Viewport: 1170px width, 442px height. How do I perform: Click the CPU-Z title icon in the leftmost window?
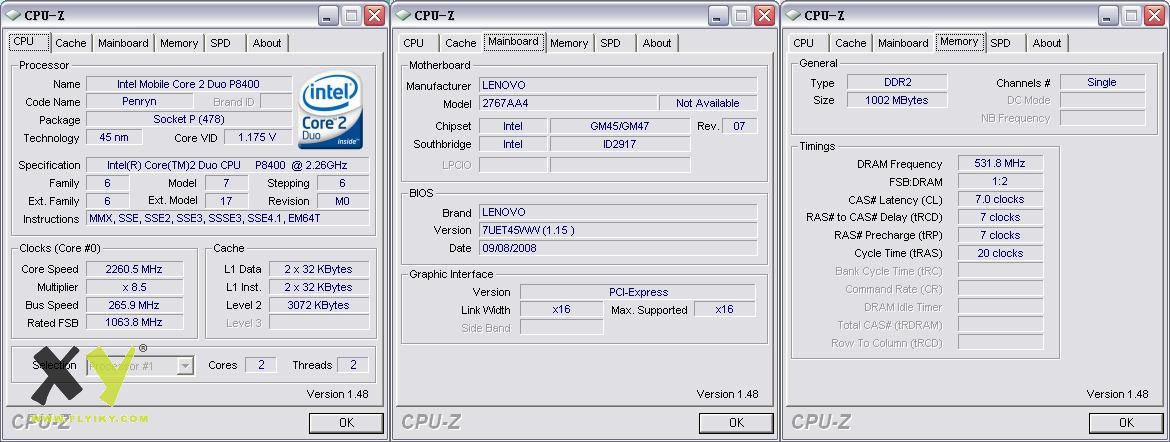tap(11, 15)
